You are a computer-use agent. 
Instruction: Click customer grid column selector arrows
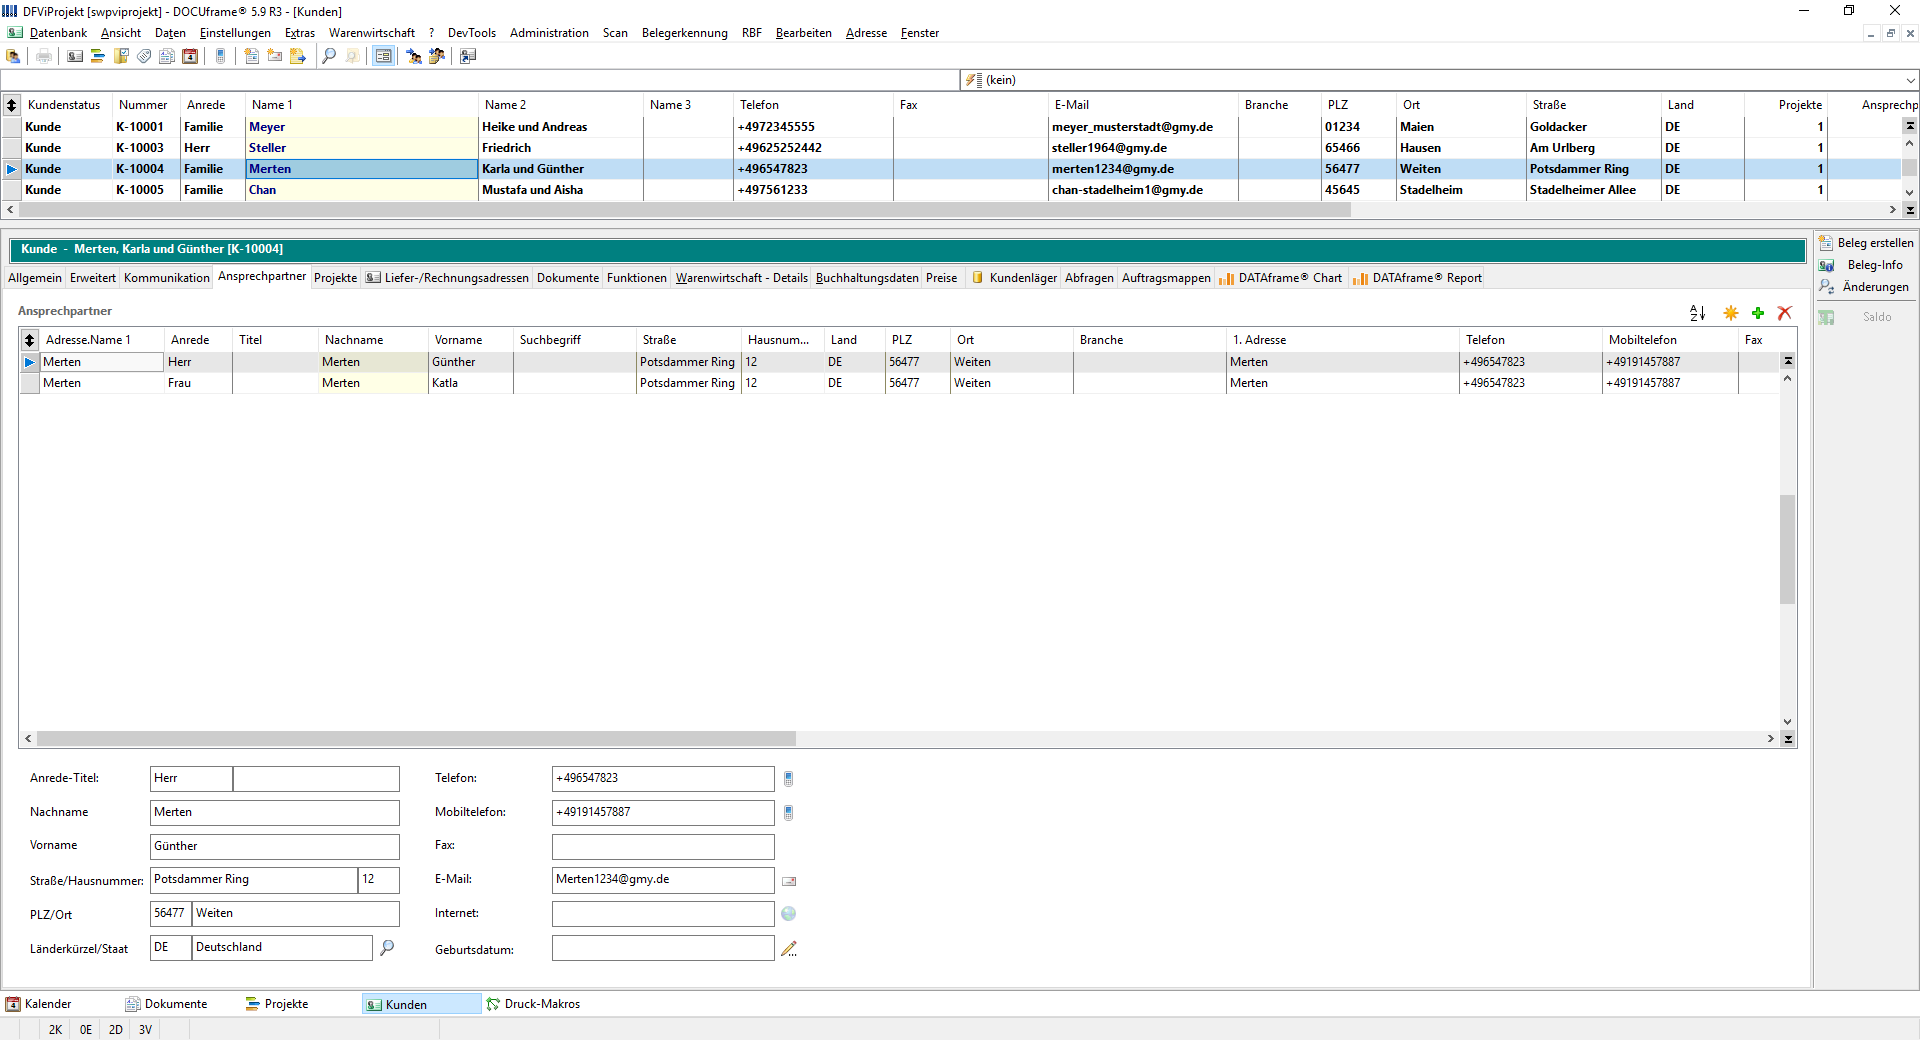click(x=11, y=105)
